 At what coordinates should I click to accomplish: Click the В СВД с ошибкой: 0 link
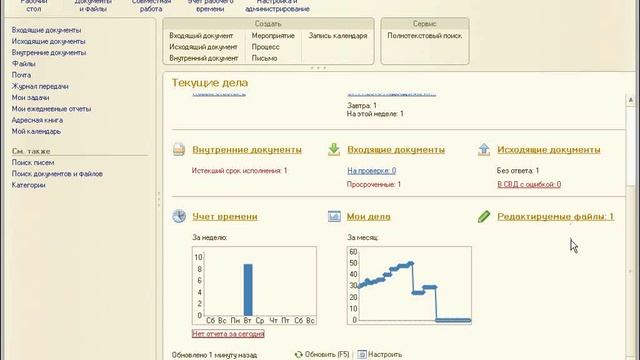[x=529, y=184]
